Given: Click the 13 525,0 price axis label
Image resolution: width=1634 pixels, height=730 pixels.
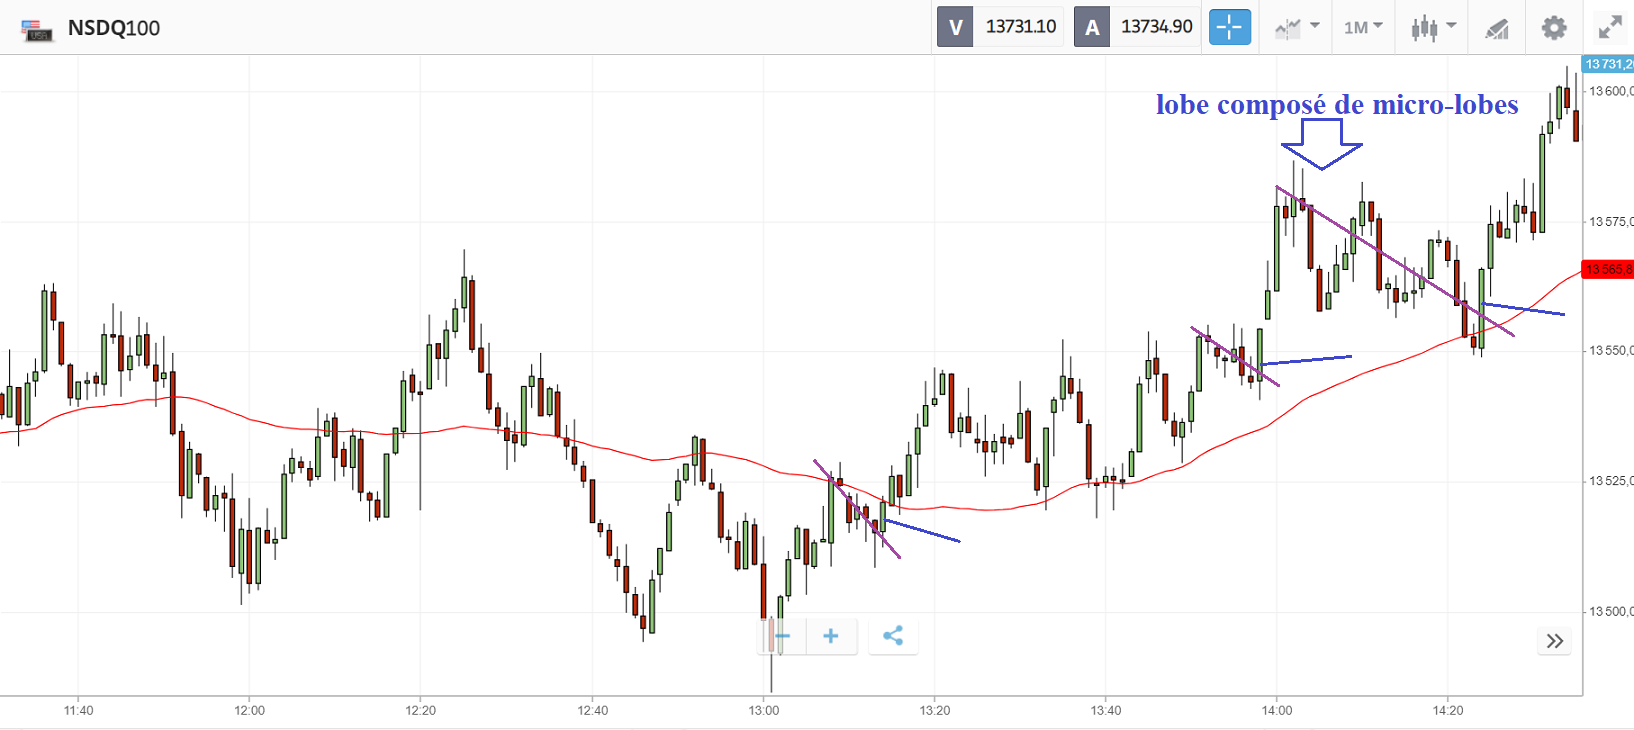Looking at the screenshot, I should (x=1611, y=481).
